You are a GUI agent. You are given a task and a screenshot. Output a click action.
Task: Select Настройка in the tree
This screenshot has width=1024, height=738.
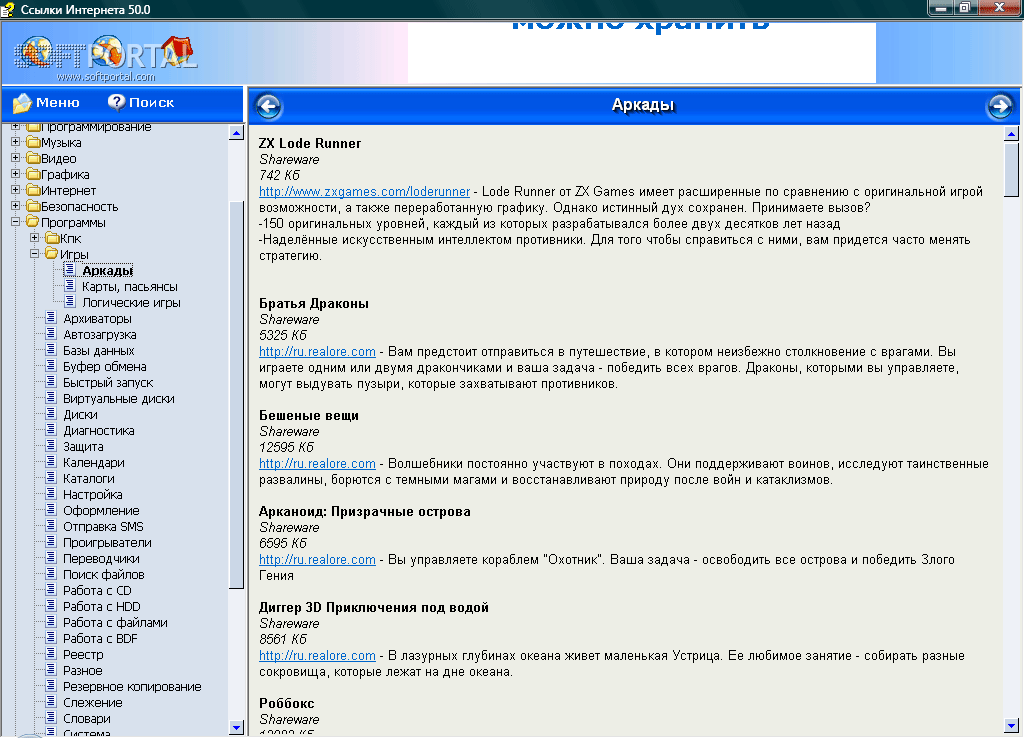(92, 494)
